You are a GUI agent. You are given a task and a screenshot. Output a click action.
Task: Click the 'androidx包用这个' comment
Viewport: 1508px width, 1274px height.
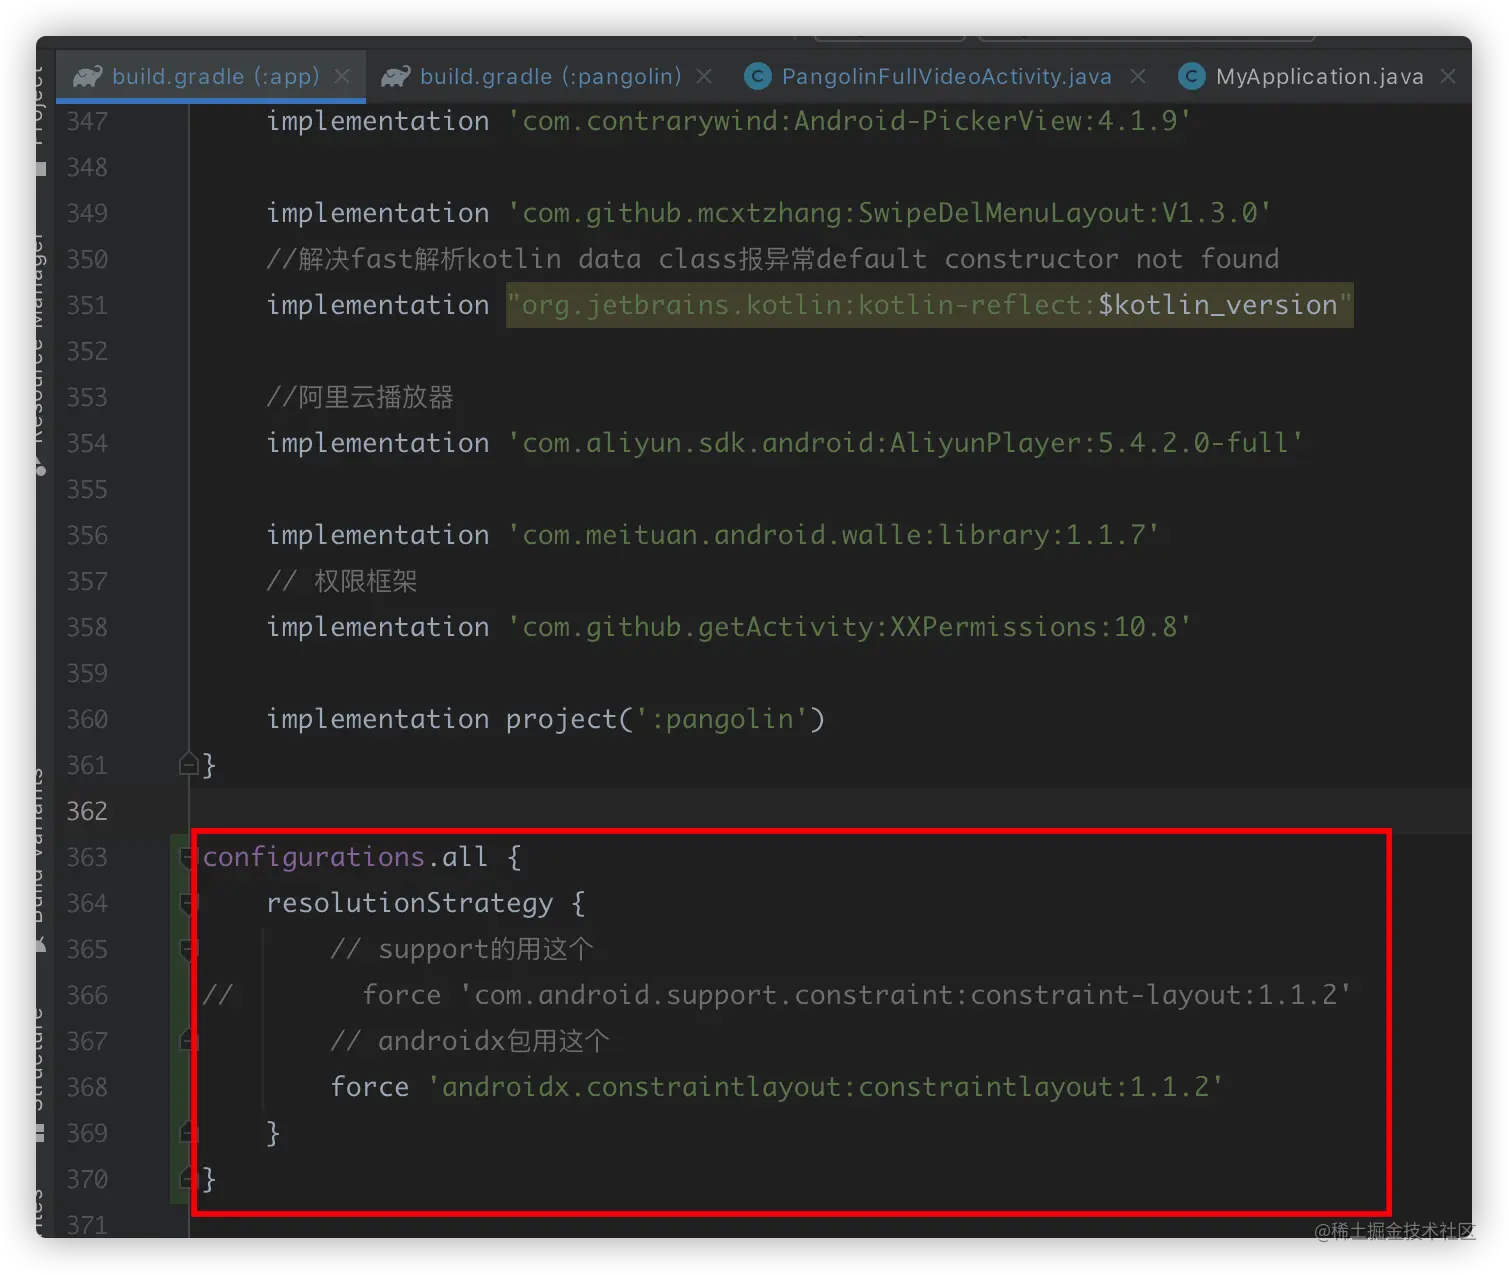470,1041
